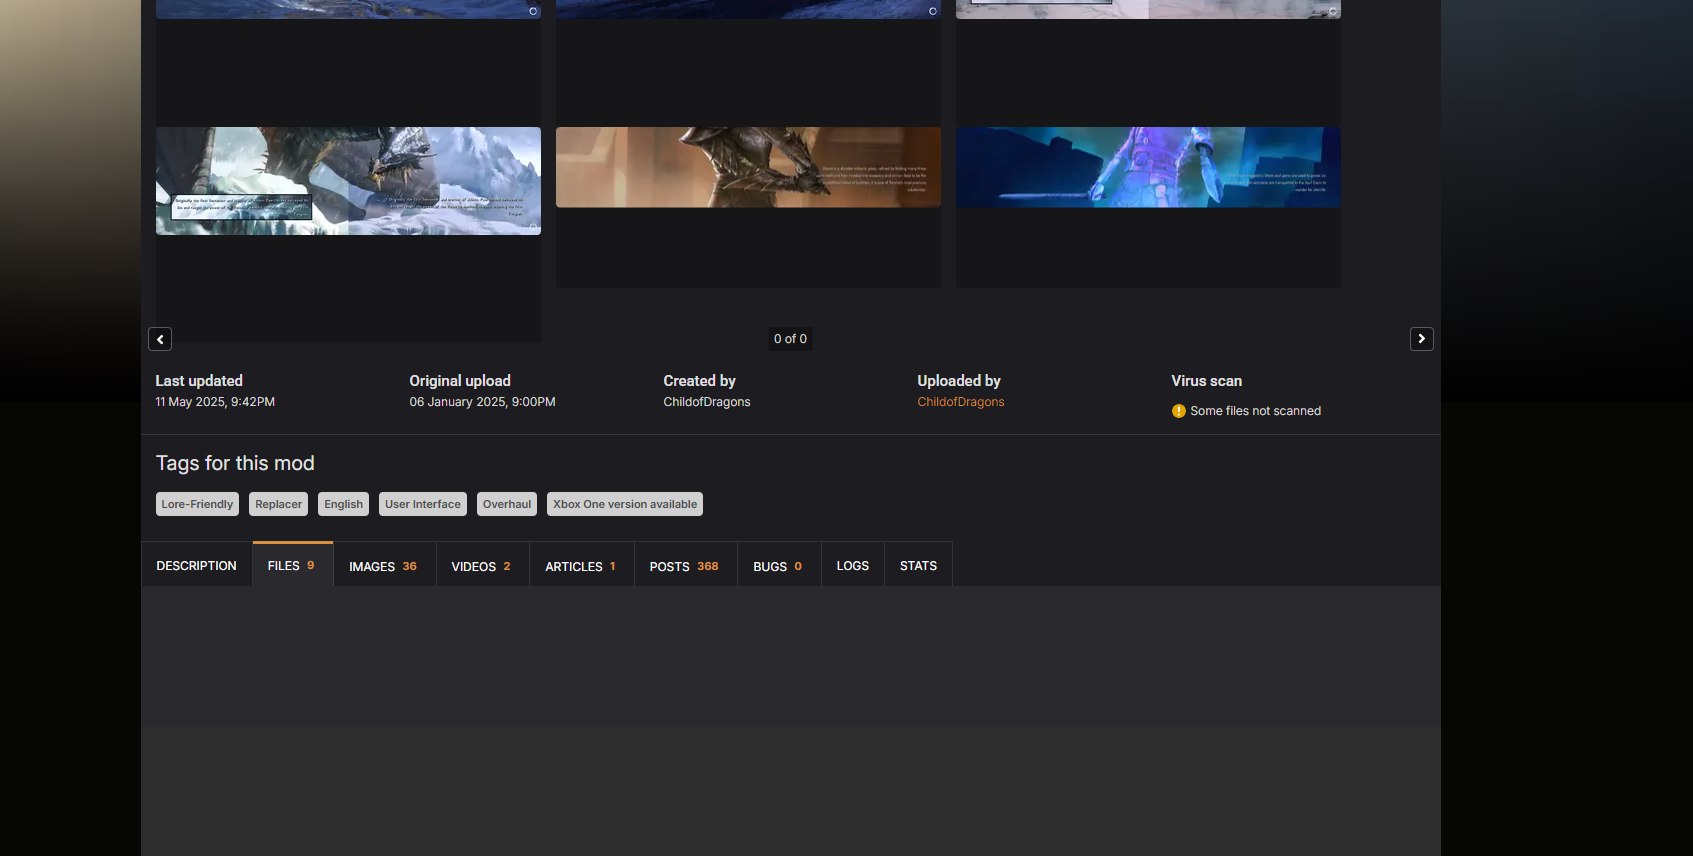Open the Articles tab
Image resolution: width=1693 pixels, height=856 pixels.
point(582,566)
